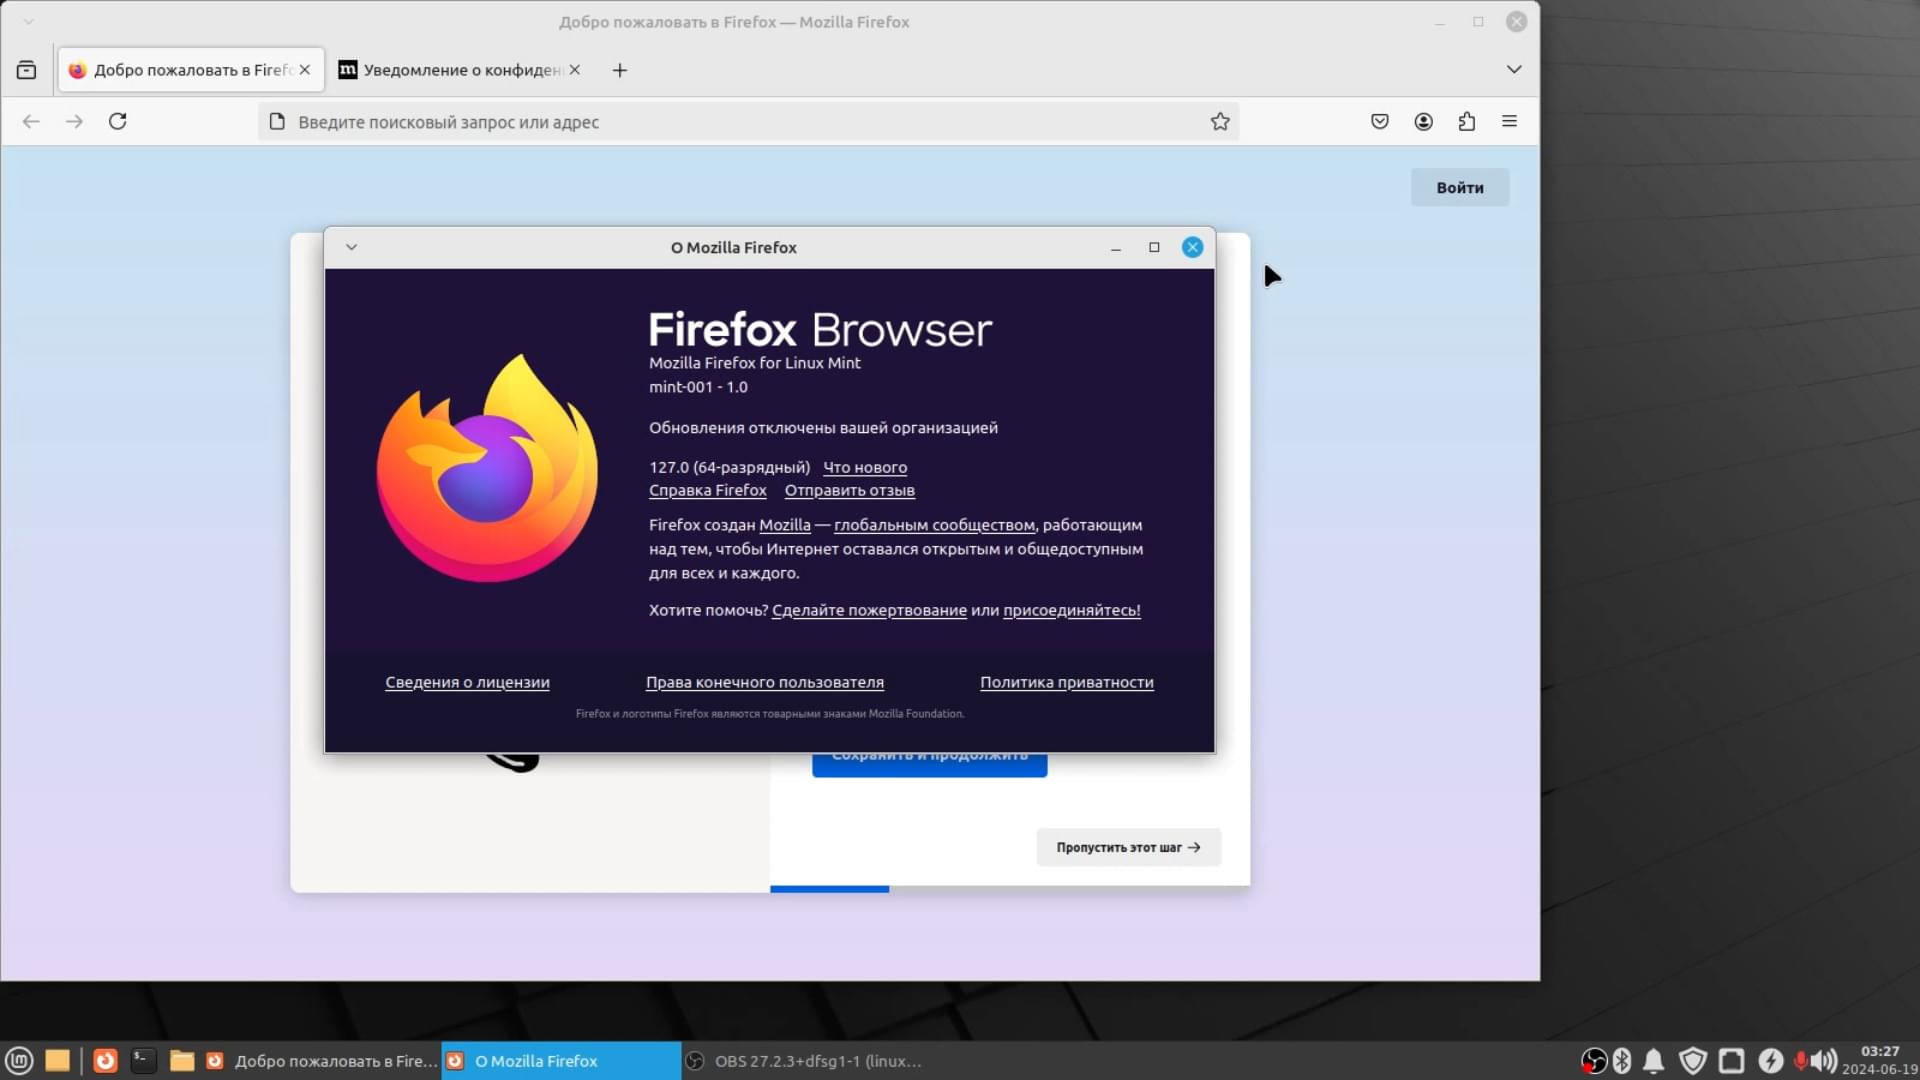
Task: Follow the 'Mozilla' link in About text
Action: pos(785,525)
